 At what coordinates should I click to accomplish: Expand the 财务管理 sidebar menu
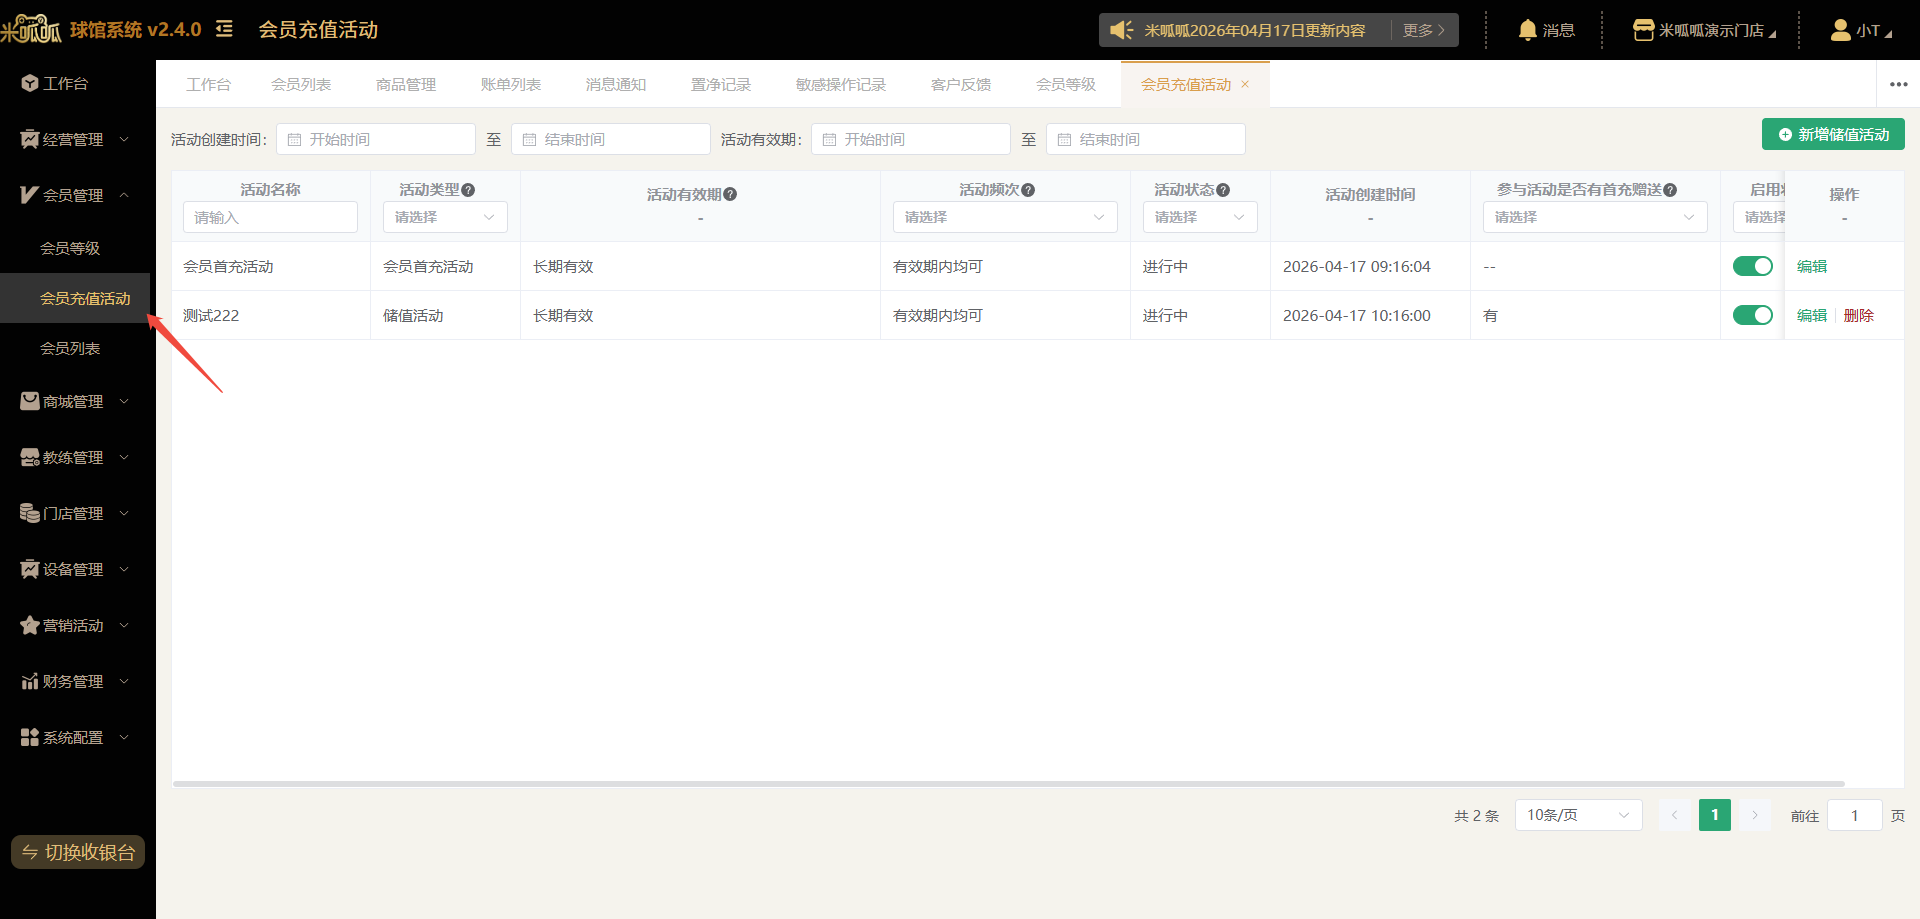pyautogui.click(x=75, y=681)
